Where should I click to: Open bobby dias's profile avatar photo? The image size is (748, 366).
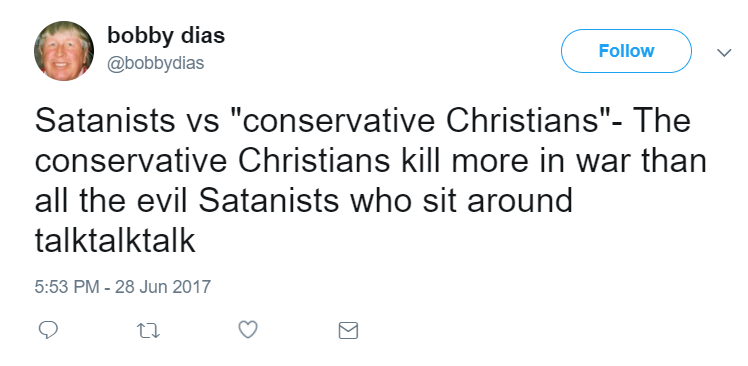click(x=64, y=51)
